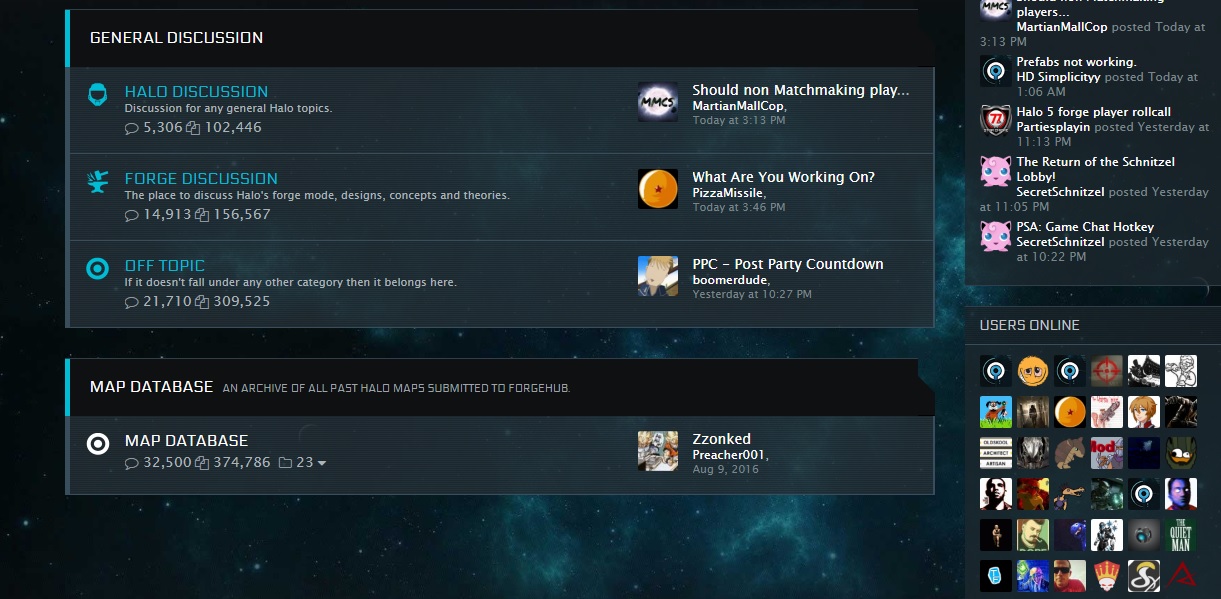This screenshot has height=599, width=1221.
Task: Click the Off Topic forum circle icon
Action: pyautogui.click(x=98, y=268)
